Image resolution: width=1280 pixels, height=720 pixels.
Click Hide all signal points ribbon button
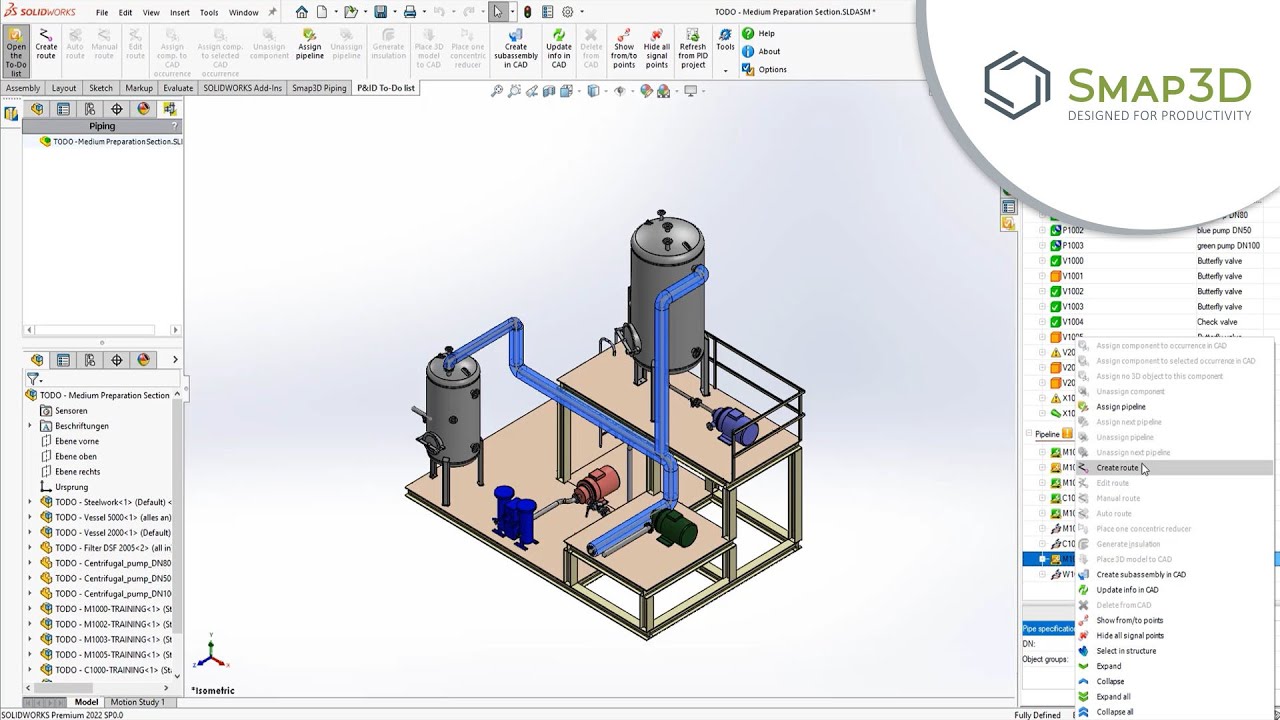click(x=657, y=49)
